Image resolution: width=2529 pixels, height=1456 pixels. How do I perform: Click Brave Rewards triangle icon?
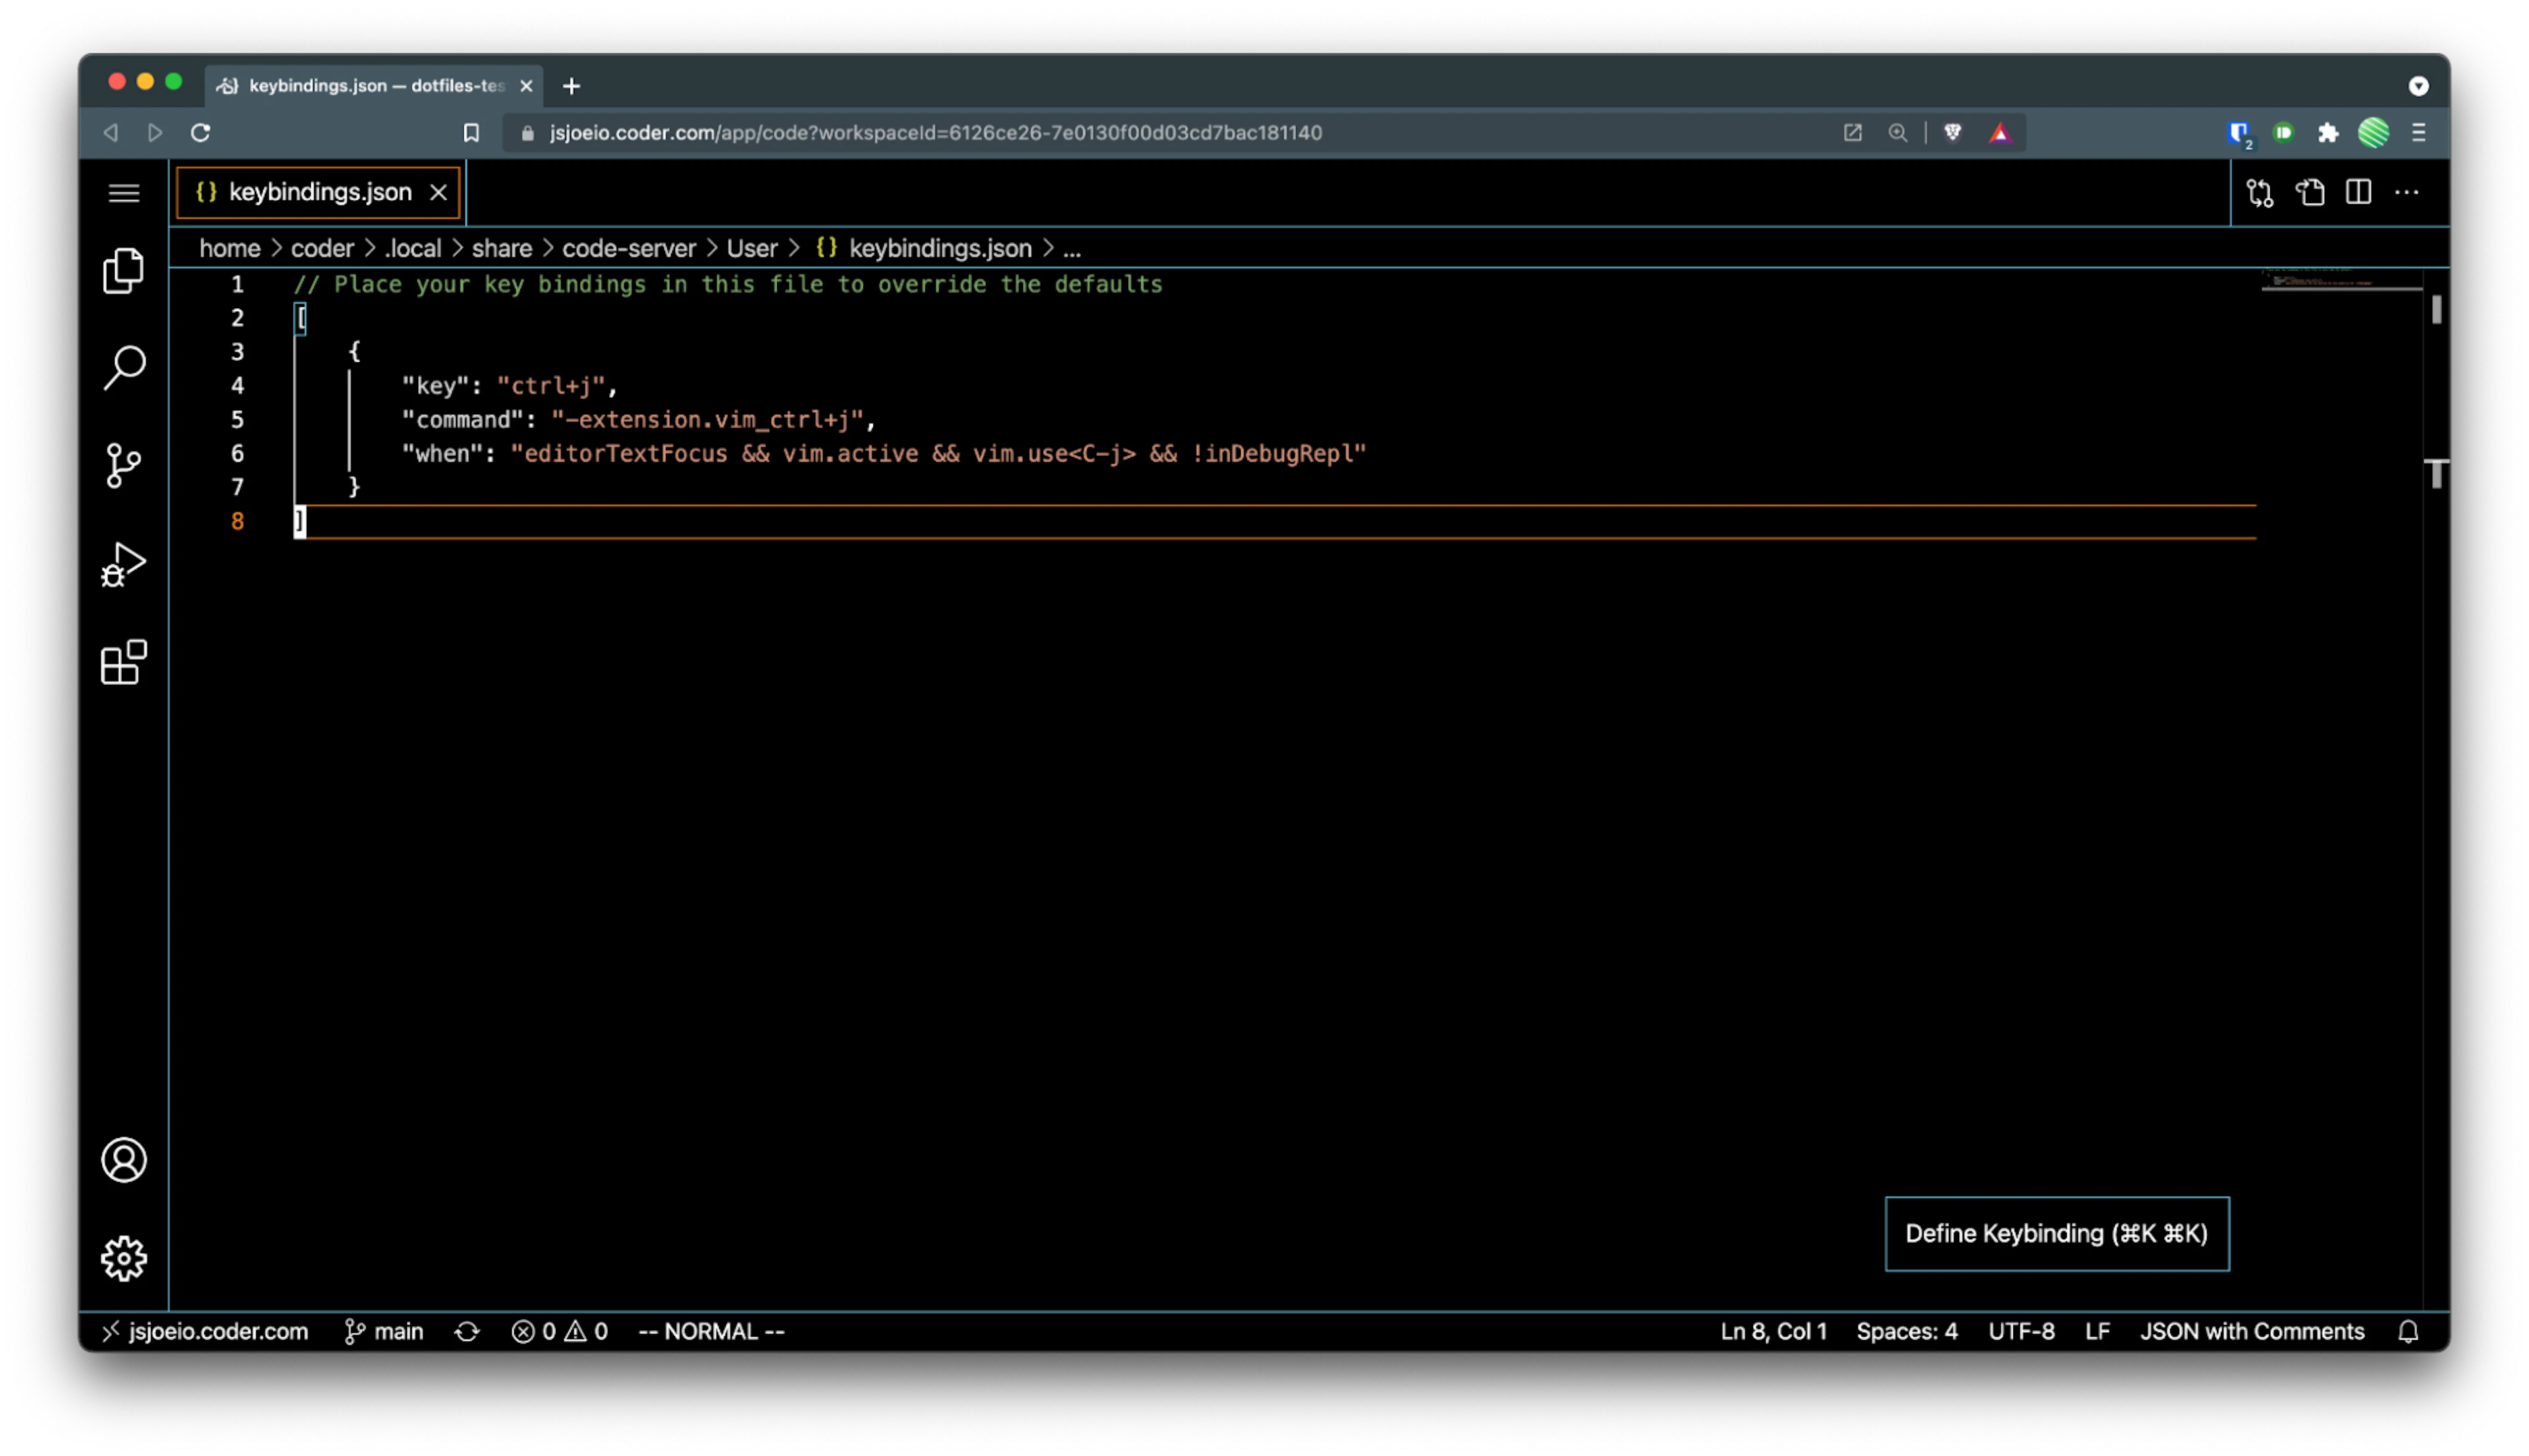coord(1999,132)
